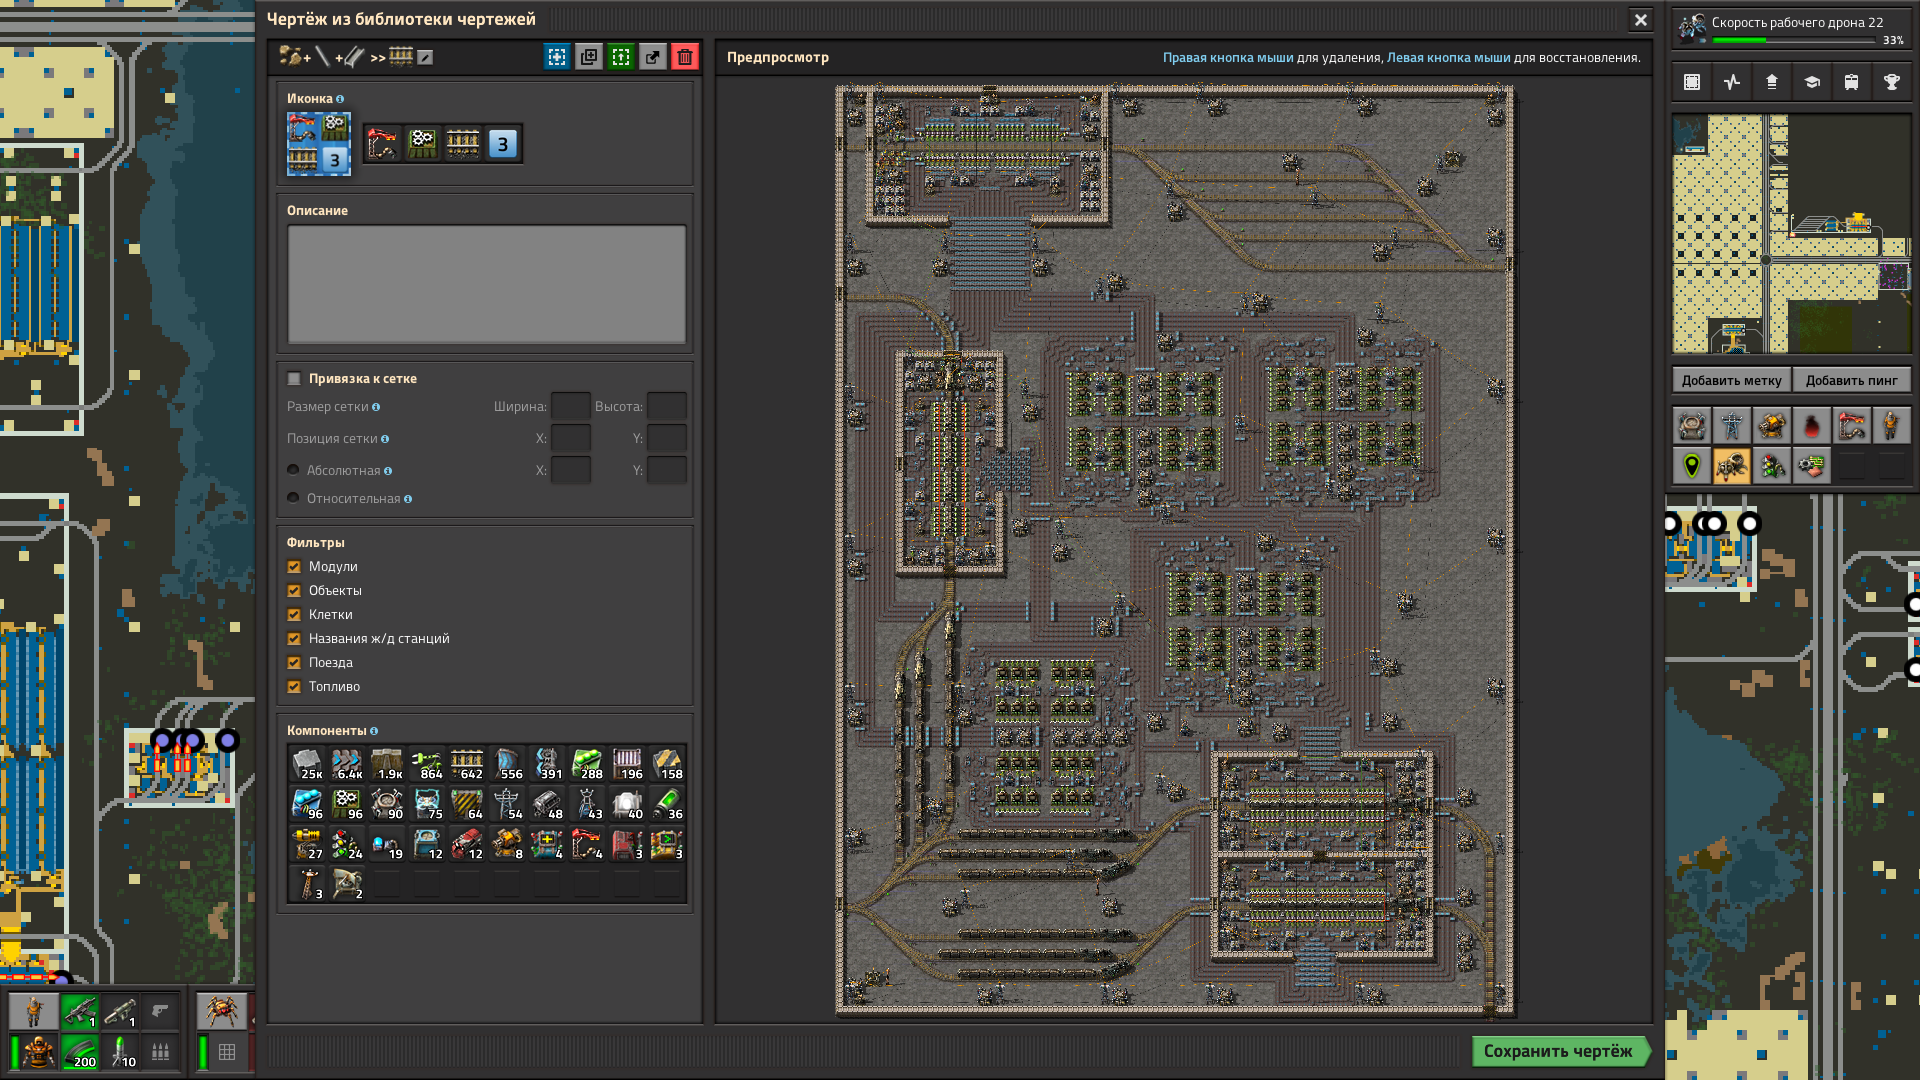This screenshot has height=1080, width=1920.
Task: Toggle the green map tag pin icon
Action: point(1692,466)
